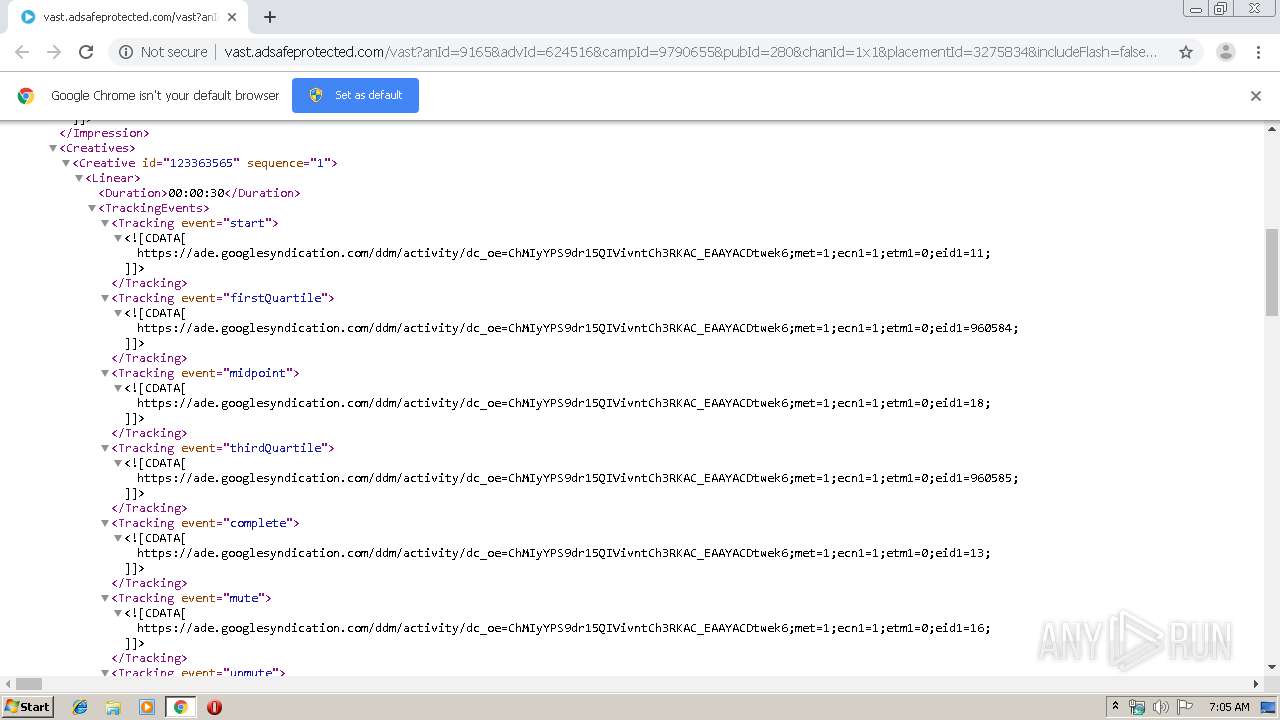This screenshot has height=720, width=1280.
Task: Click the address bar URL
Action: tap(690, 52)
